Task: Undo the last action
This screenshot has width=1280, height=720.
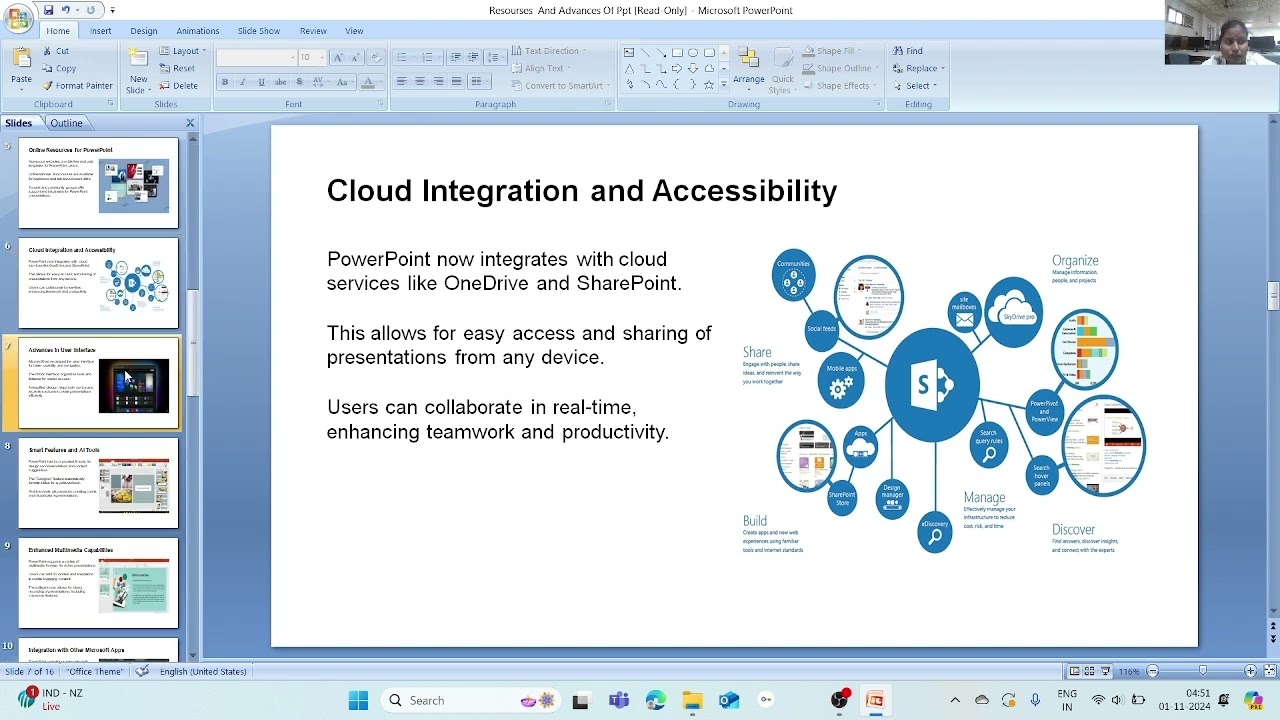Action: tap(66, 10)
